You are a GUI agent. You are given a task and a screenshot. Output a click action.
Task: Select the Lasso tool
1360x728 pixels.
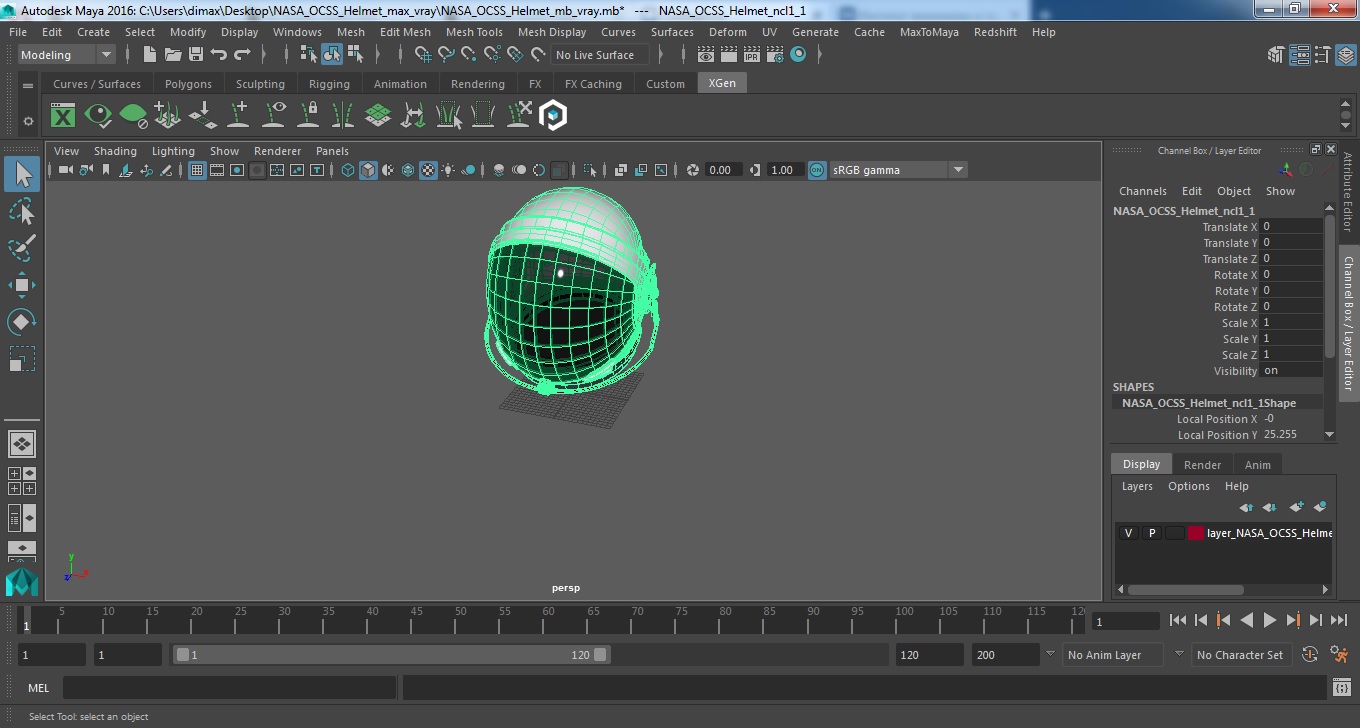(x=22, y=211)
